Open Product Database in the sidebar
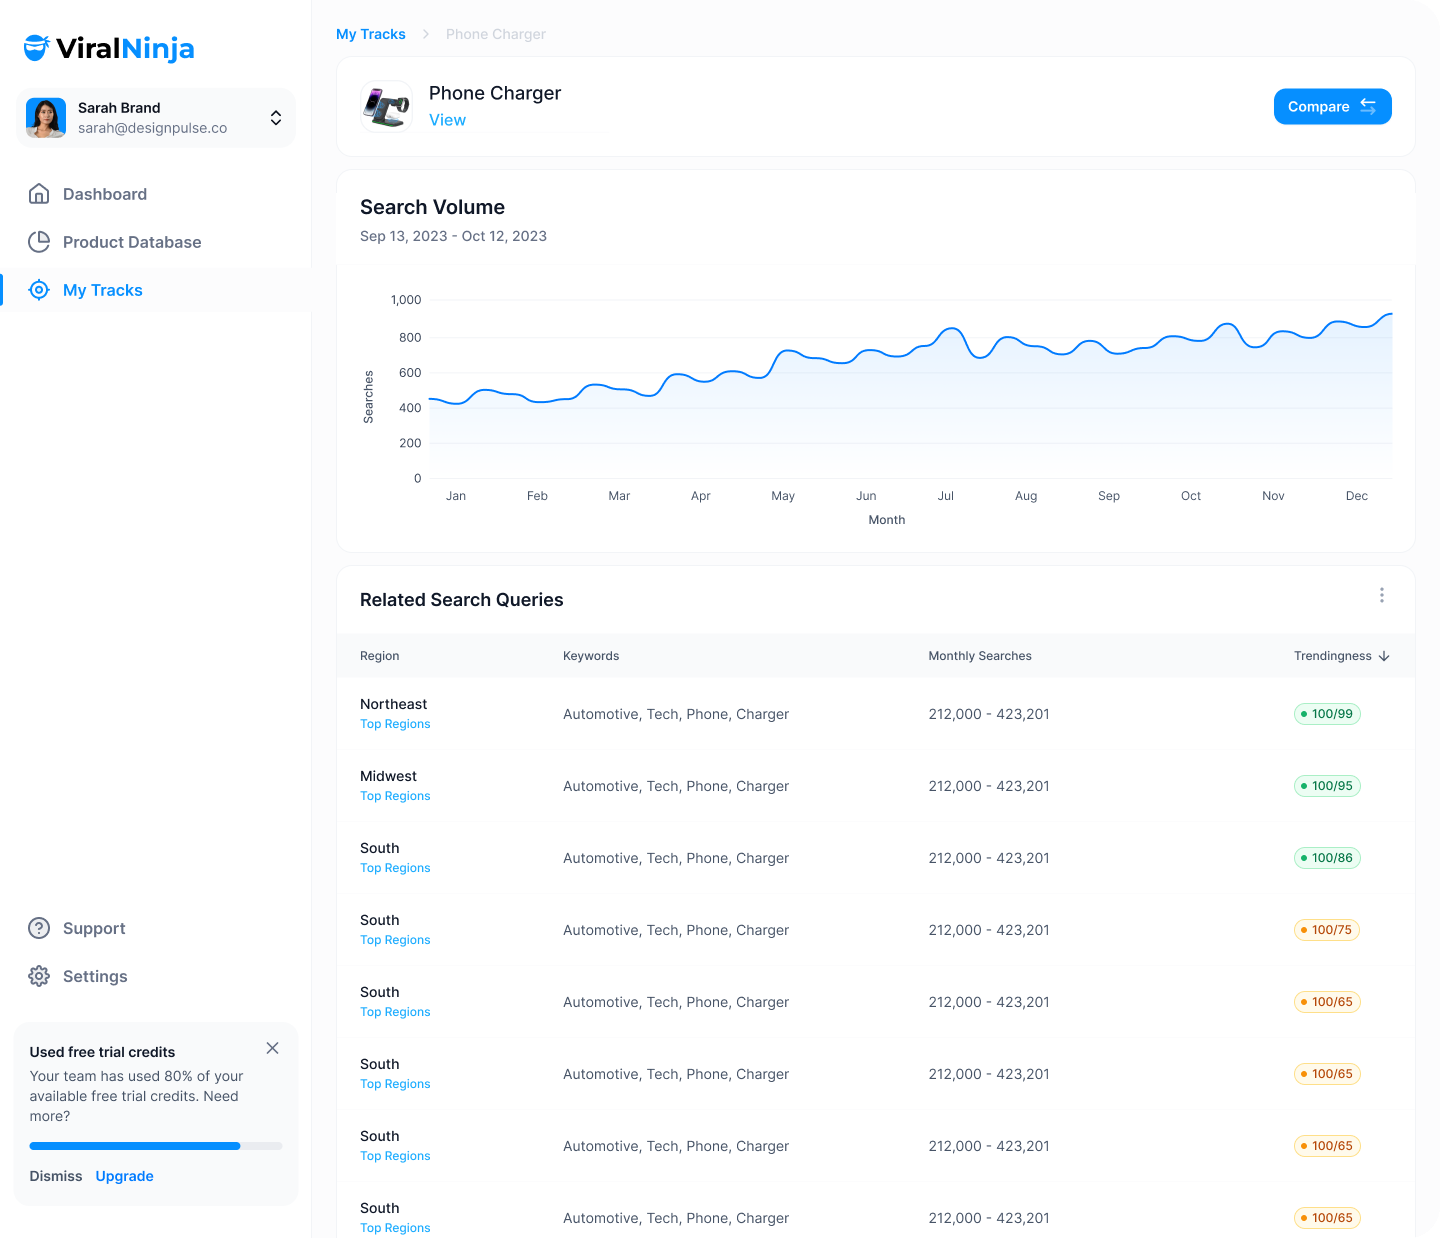 pyautogui.click(x=132, y=242)
